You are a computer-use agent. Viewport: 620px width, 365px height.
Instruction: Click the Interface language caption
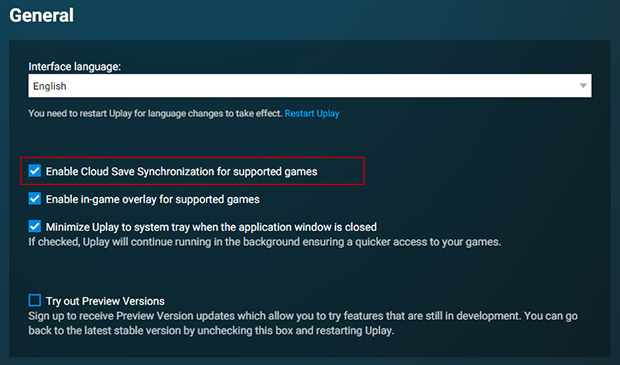[x=74, y=66]
